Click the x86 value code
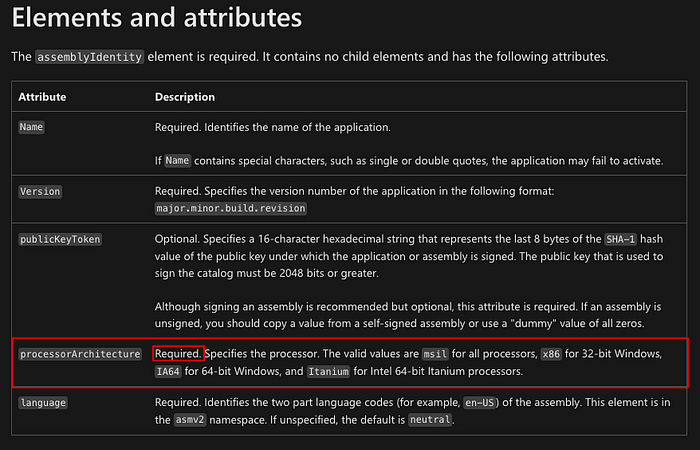The height and width of the screenshot is (450, 700). 552,354
